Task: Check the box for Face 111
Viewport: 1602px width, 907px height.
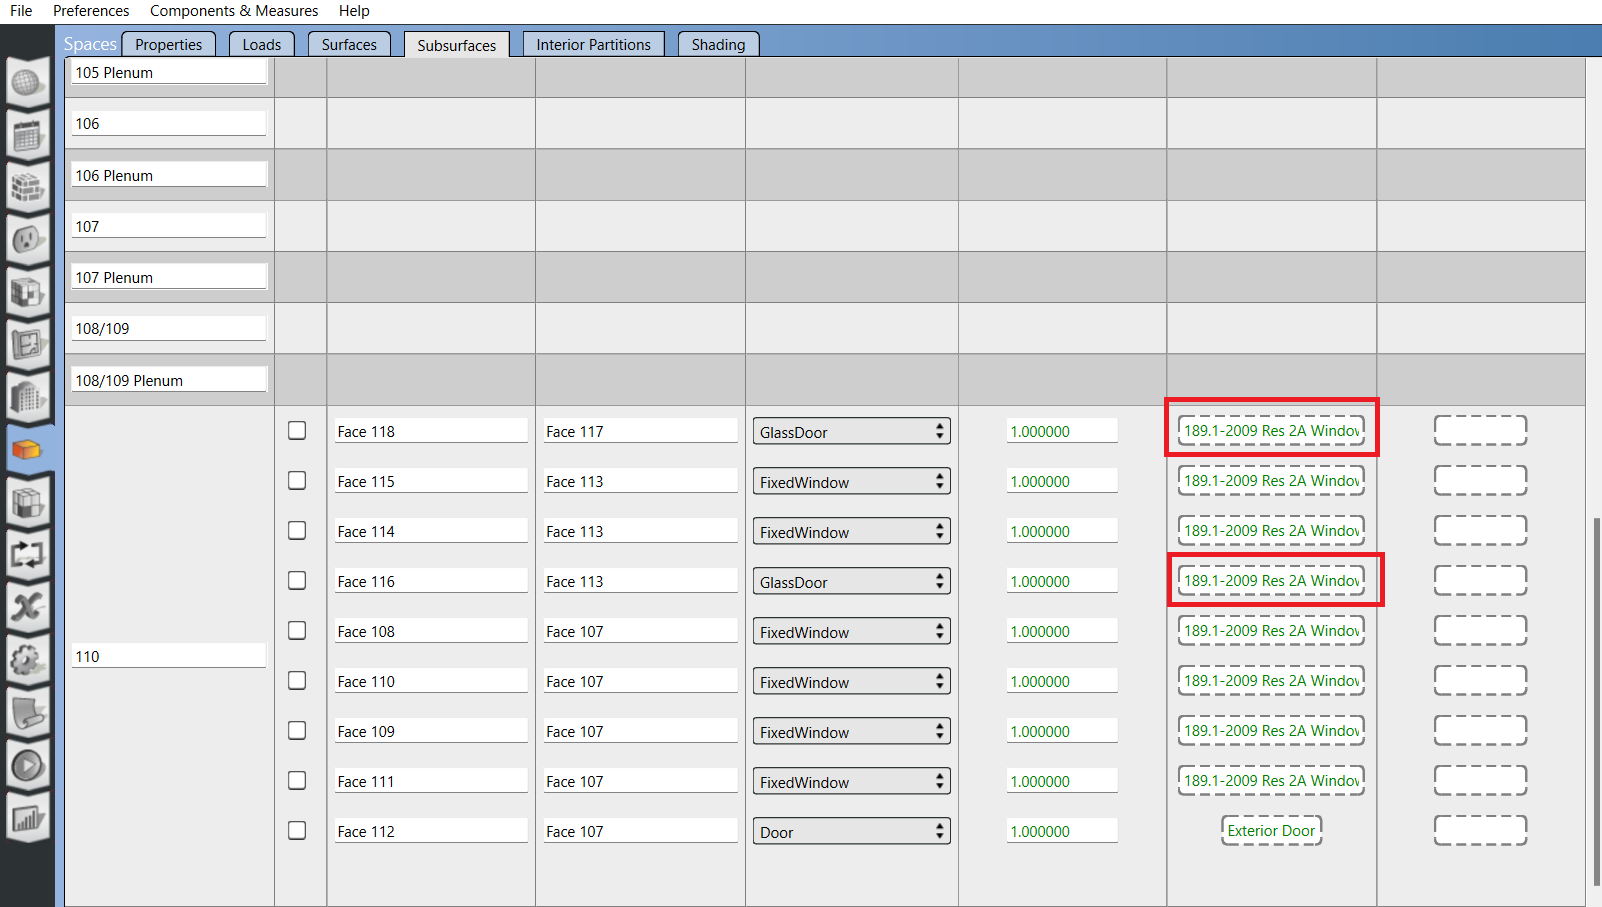Action: point(297,780)
